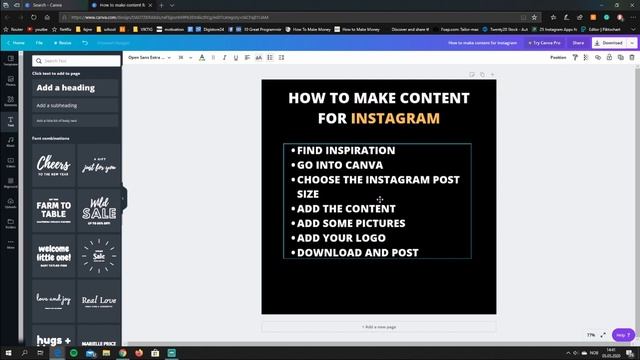Screen dimensions: 640x360
Task: Toggle bulleted list formatting
Action: click(x=270, y=58)
